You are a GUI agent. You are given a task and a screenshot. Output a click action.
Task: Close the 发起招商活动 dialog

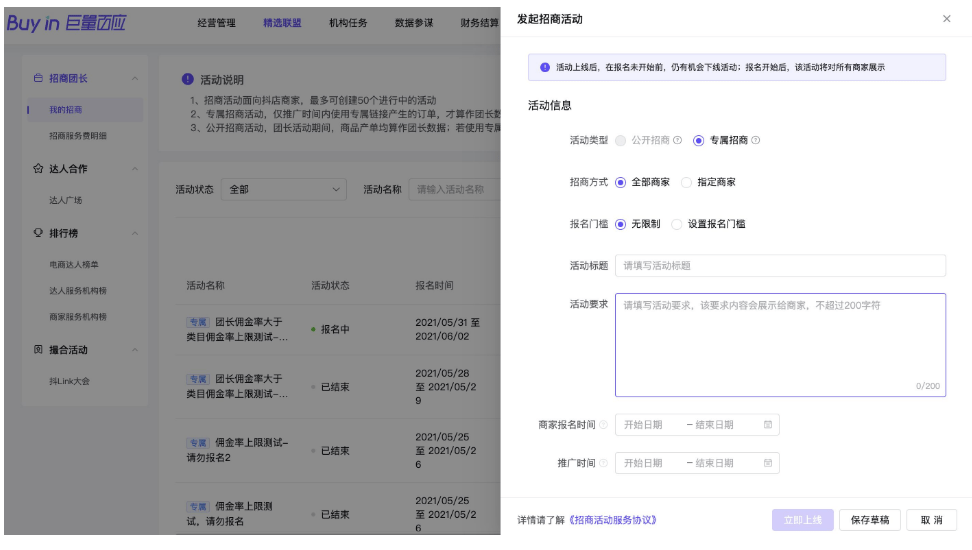click(x=947, y=19)
